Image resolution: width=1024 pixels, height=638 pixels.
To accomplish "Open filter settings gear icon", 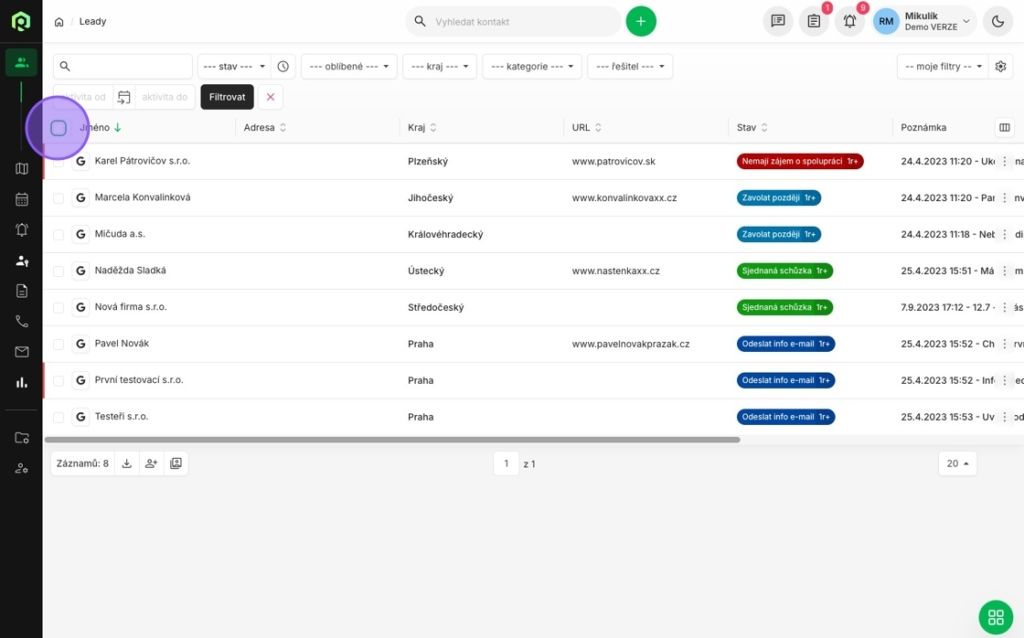I will [1000, 66].
